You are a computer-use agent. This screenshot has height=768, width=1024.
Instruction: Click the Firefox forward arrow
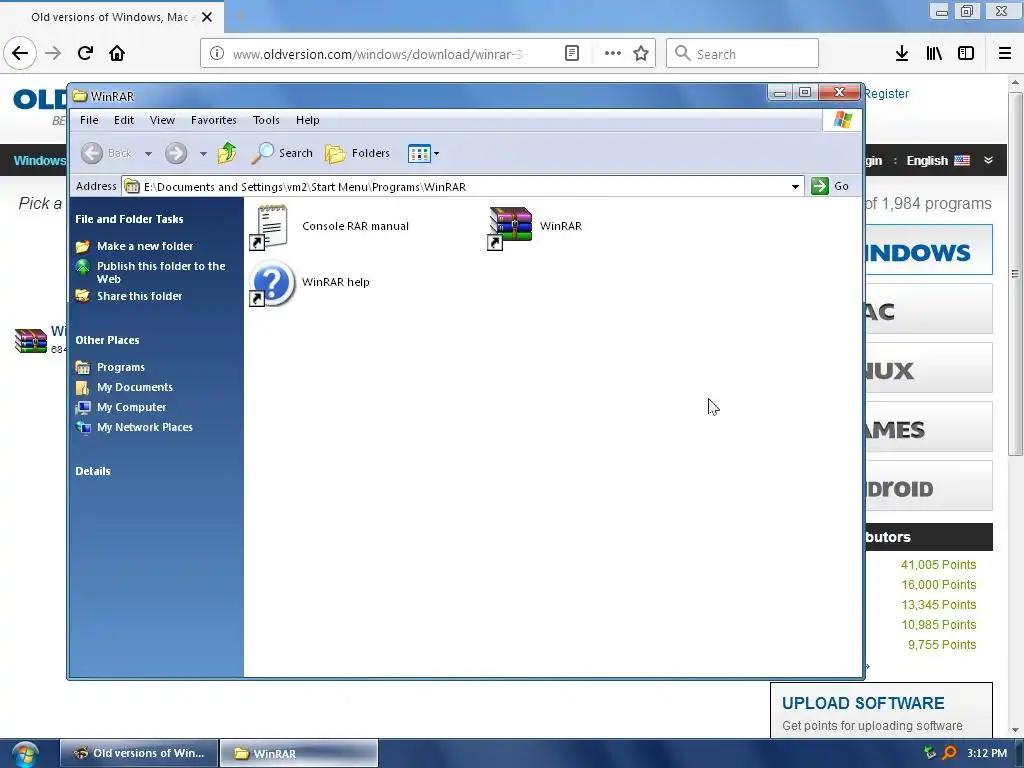[53, 54]
